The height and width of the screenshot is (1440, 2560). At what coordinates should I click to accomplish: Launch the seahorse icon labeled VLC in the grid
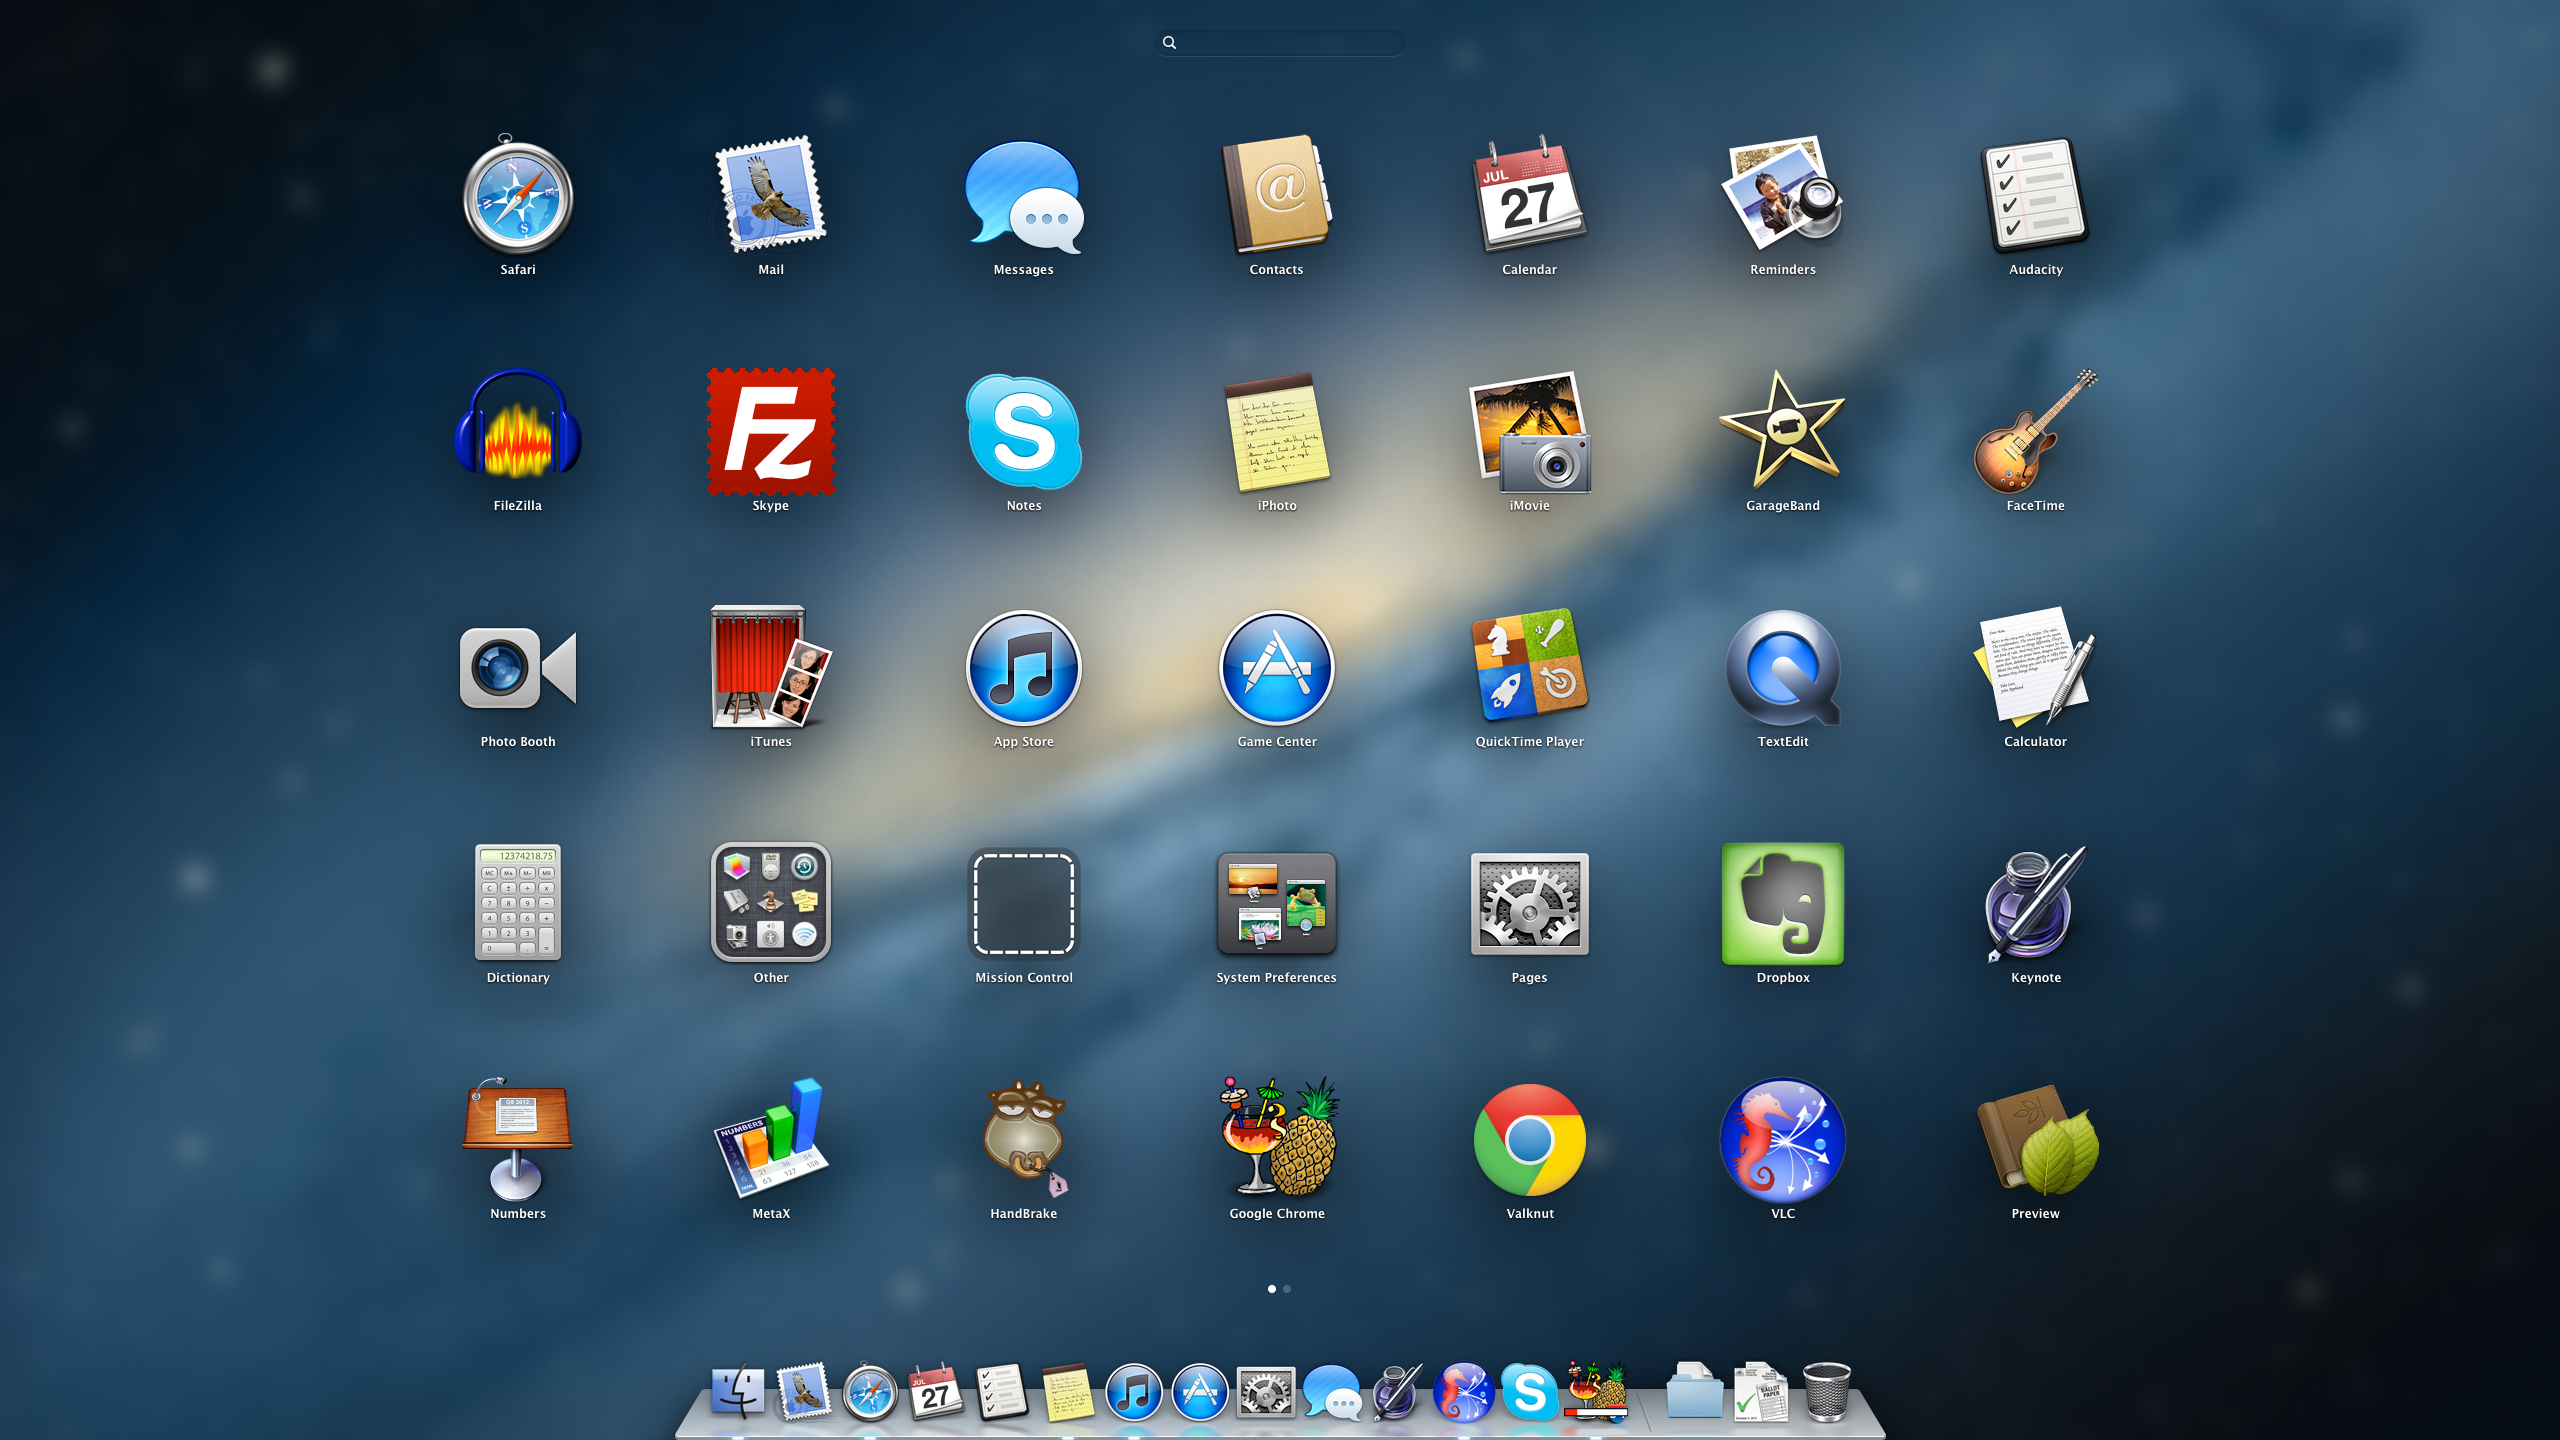click(1783, 1140)
